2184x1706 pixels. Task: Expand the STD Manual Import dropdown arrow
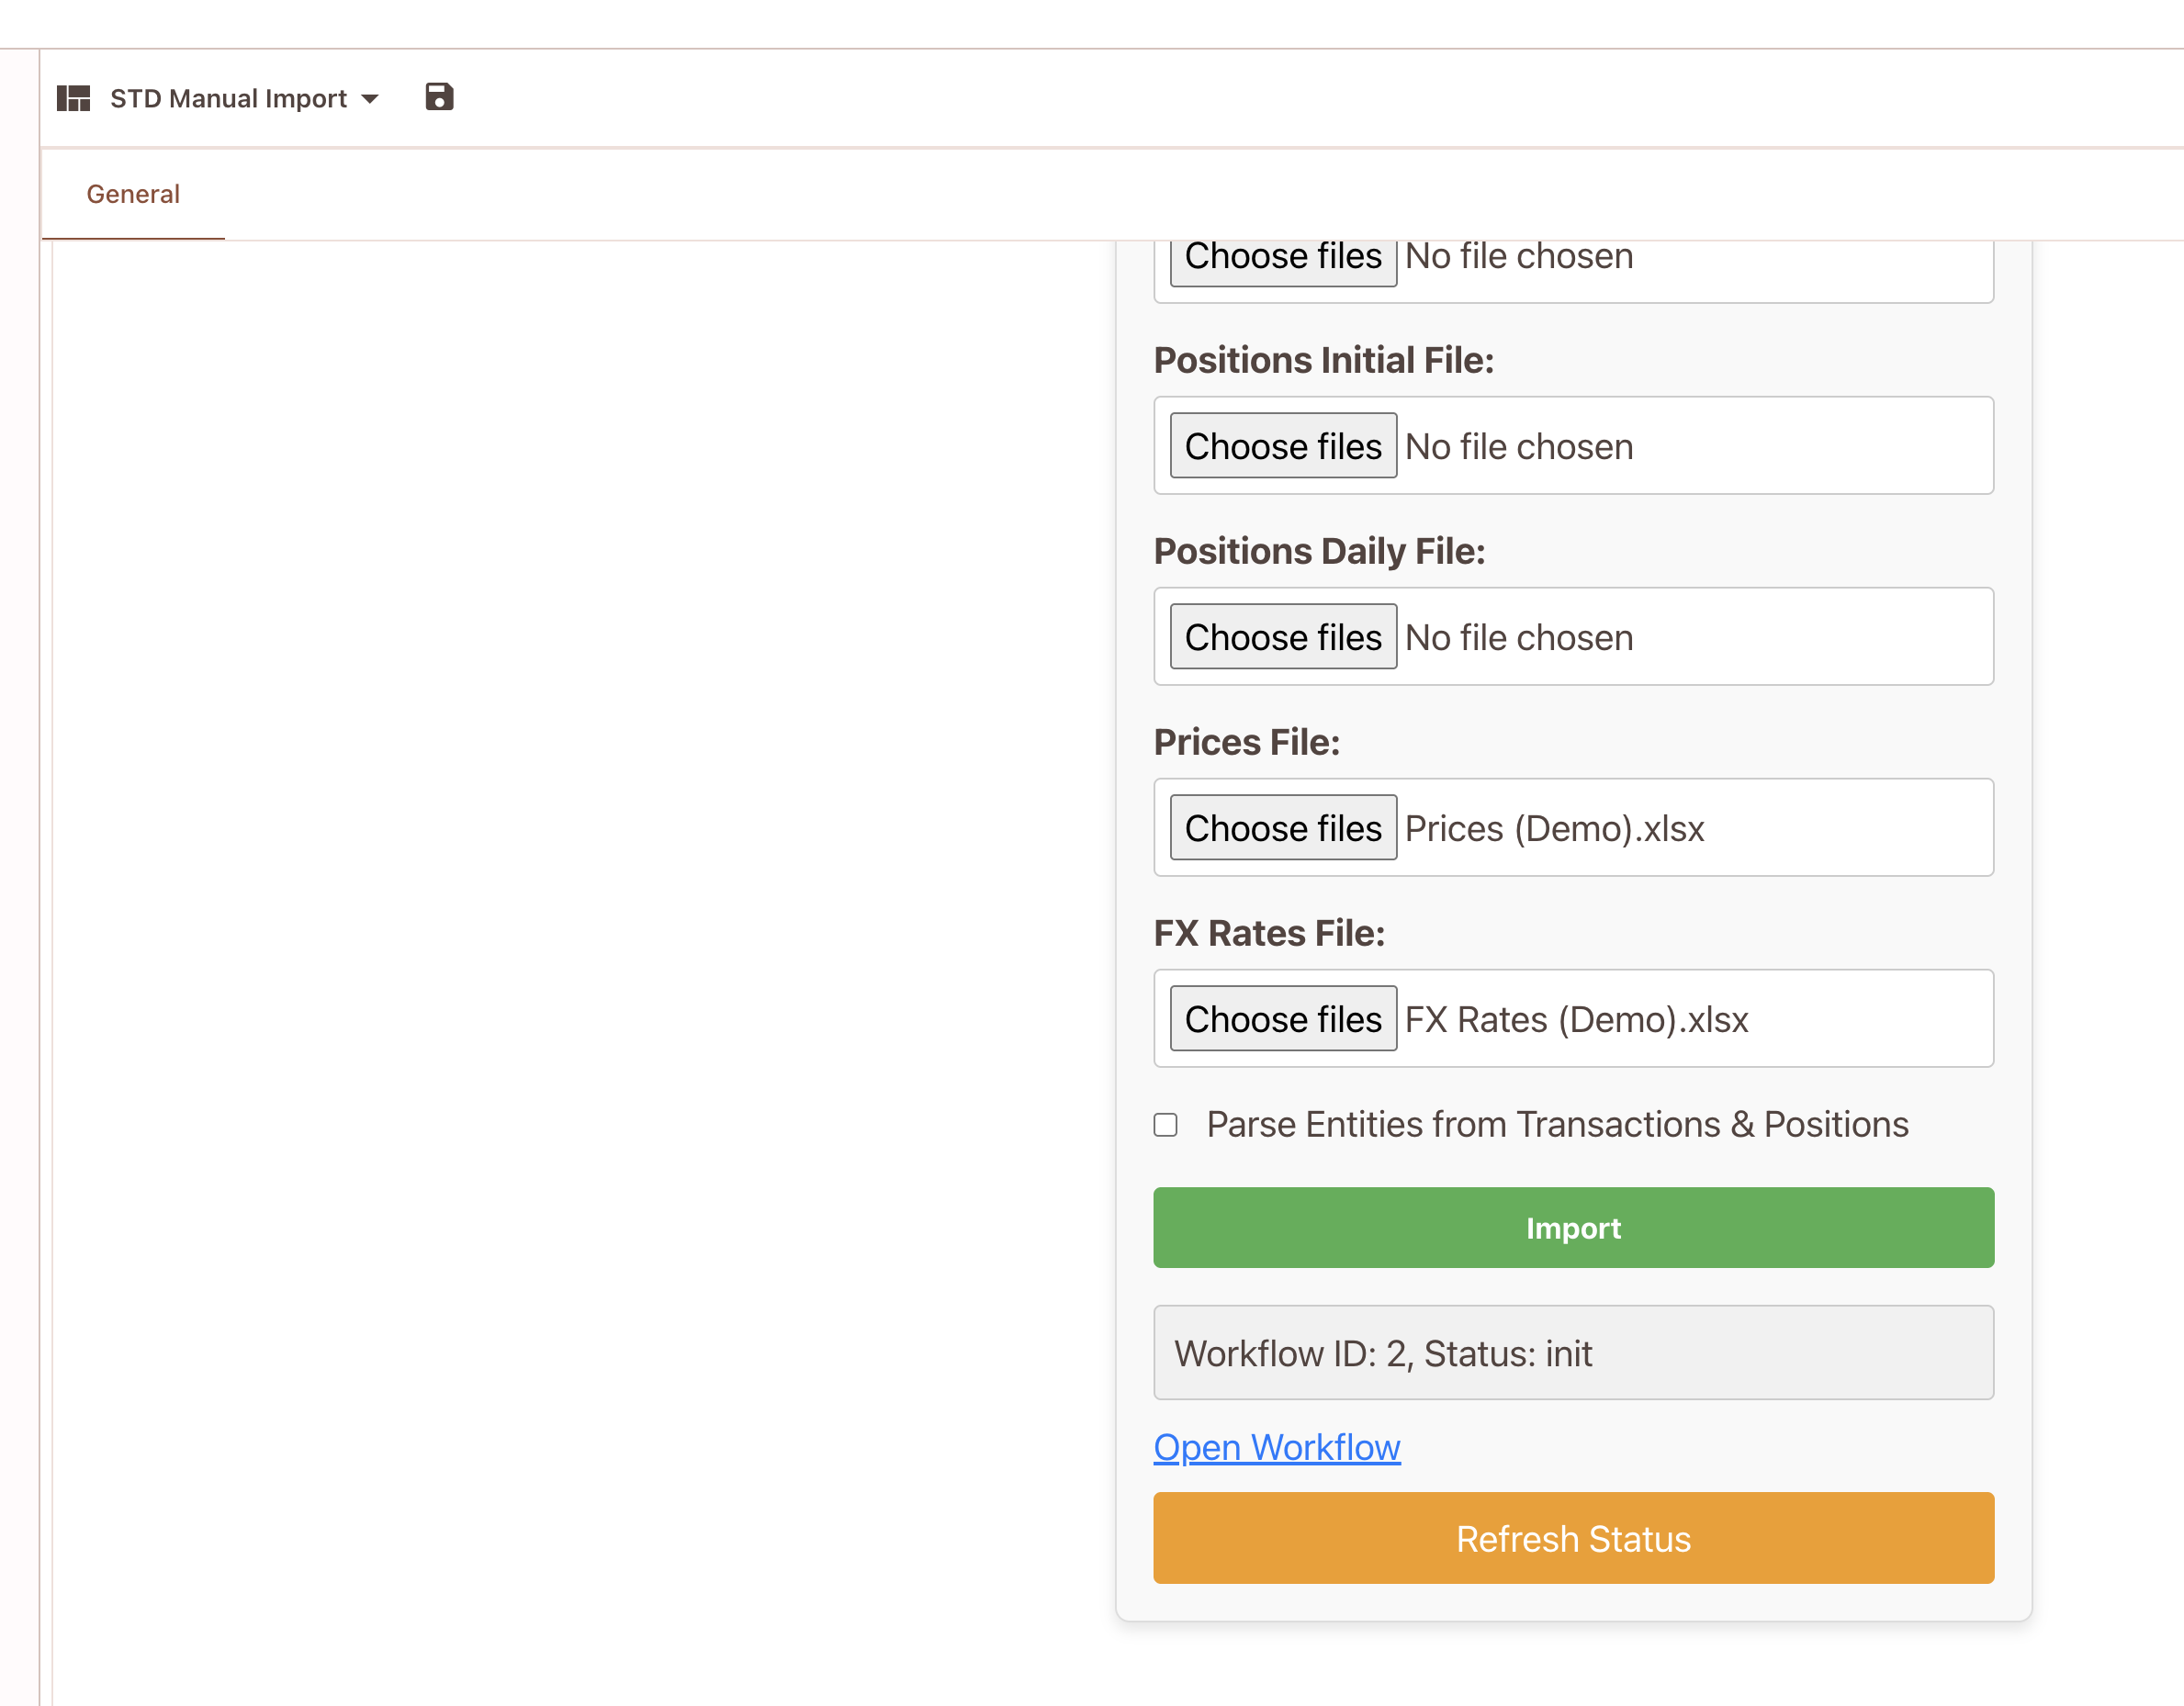tap(370, 99)
